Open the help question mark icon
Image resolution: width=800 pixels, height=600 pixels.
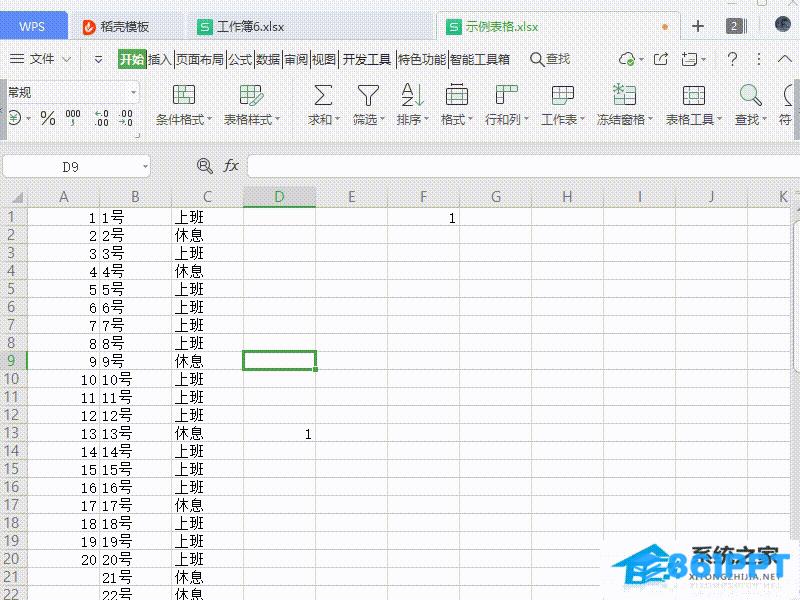tap(732, 59)
